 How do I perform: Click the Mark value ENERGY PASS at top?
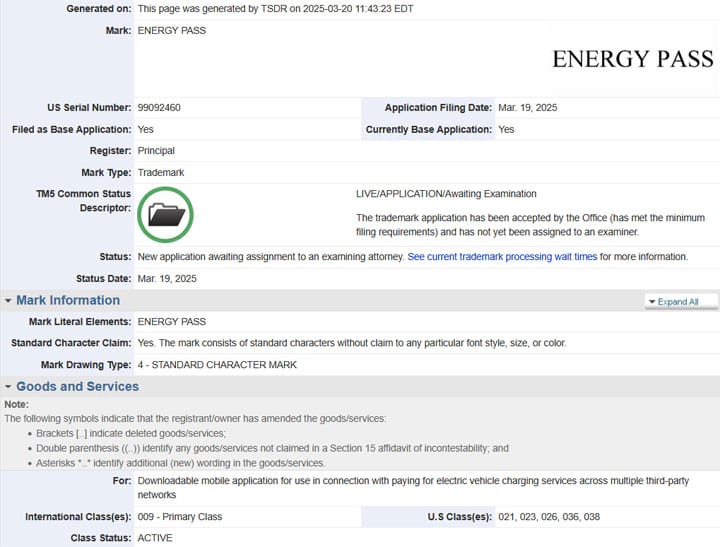coord(172,31)
